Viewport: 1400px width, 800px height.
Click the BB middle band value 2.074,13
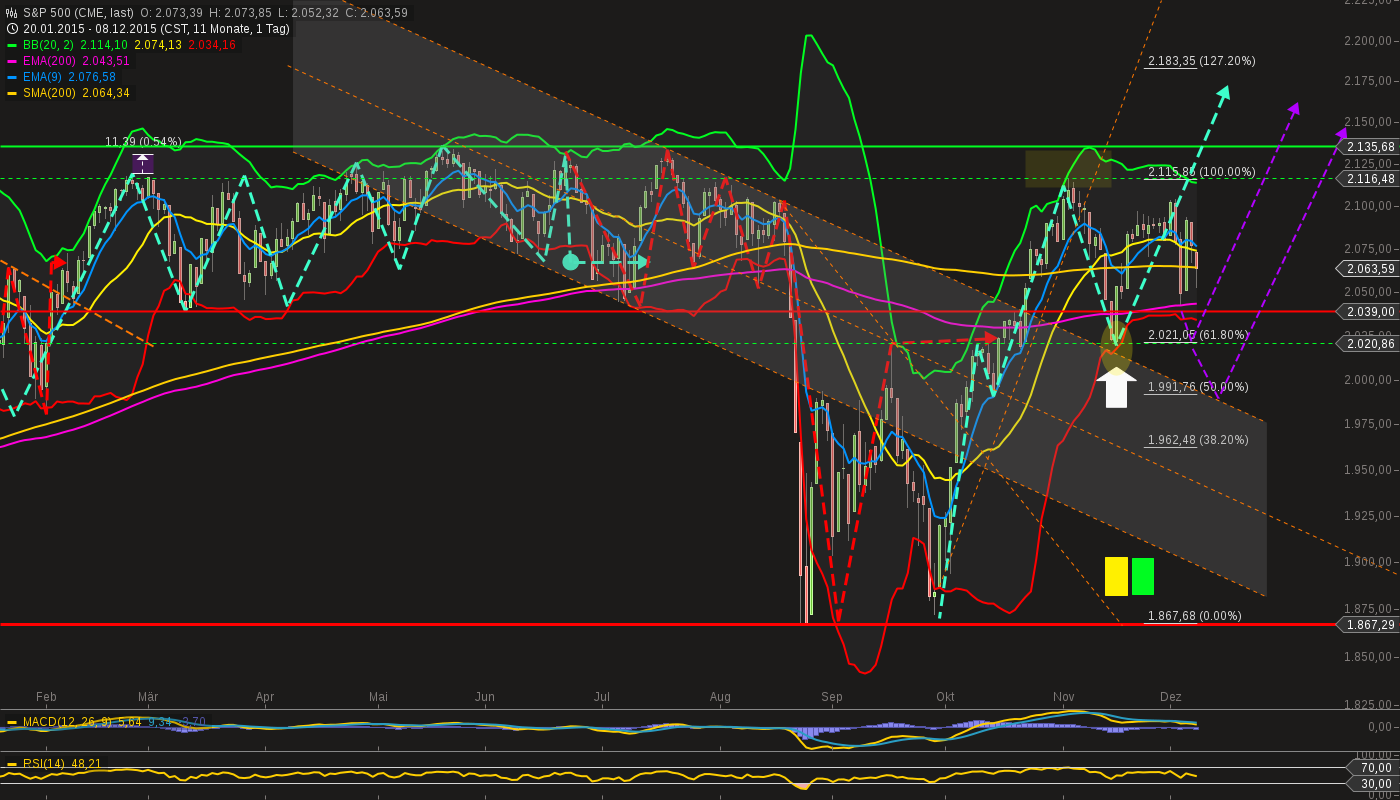(158, 45)
